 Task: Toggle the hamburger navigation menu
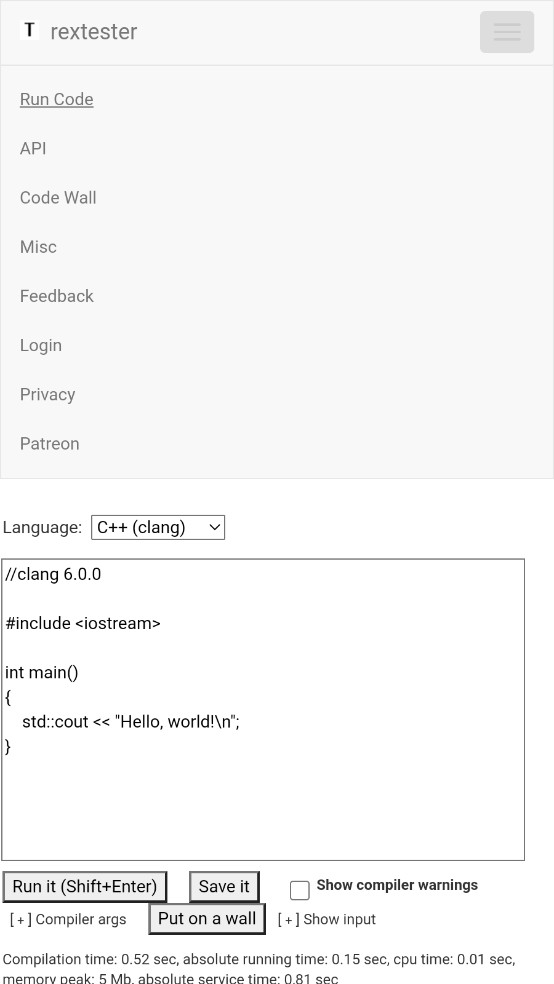coord(507,32)
